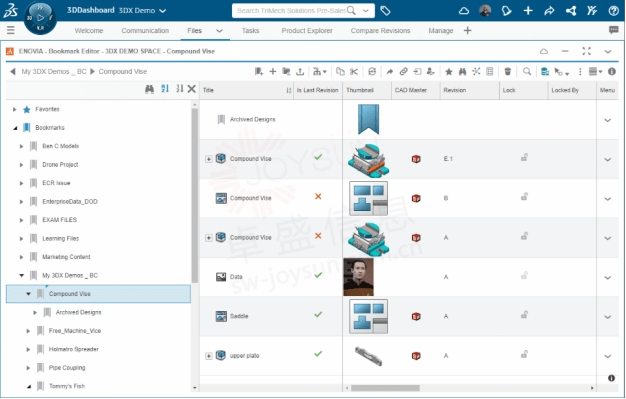Click the star favorites icon in toolbar

[449, 71]
